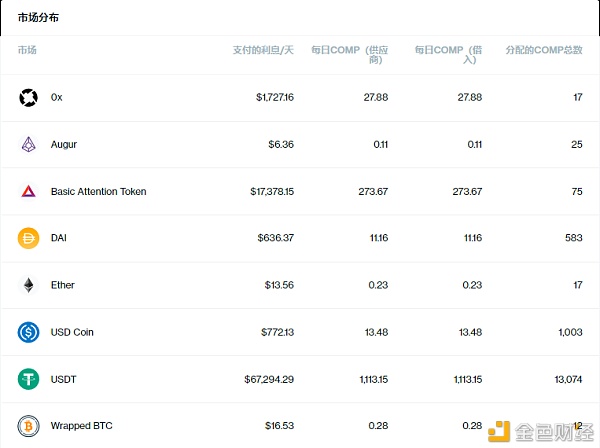
Task: Select BAT borrow COMP value 273.67
Action: [x=467, y=191]
